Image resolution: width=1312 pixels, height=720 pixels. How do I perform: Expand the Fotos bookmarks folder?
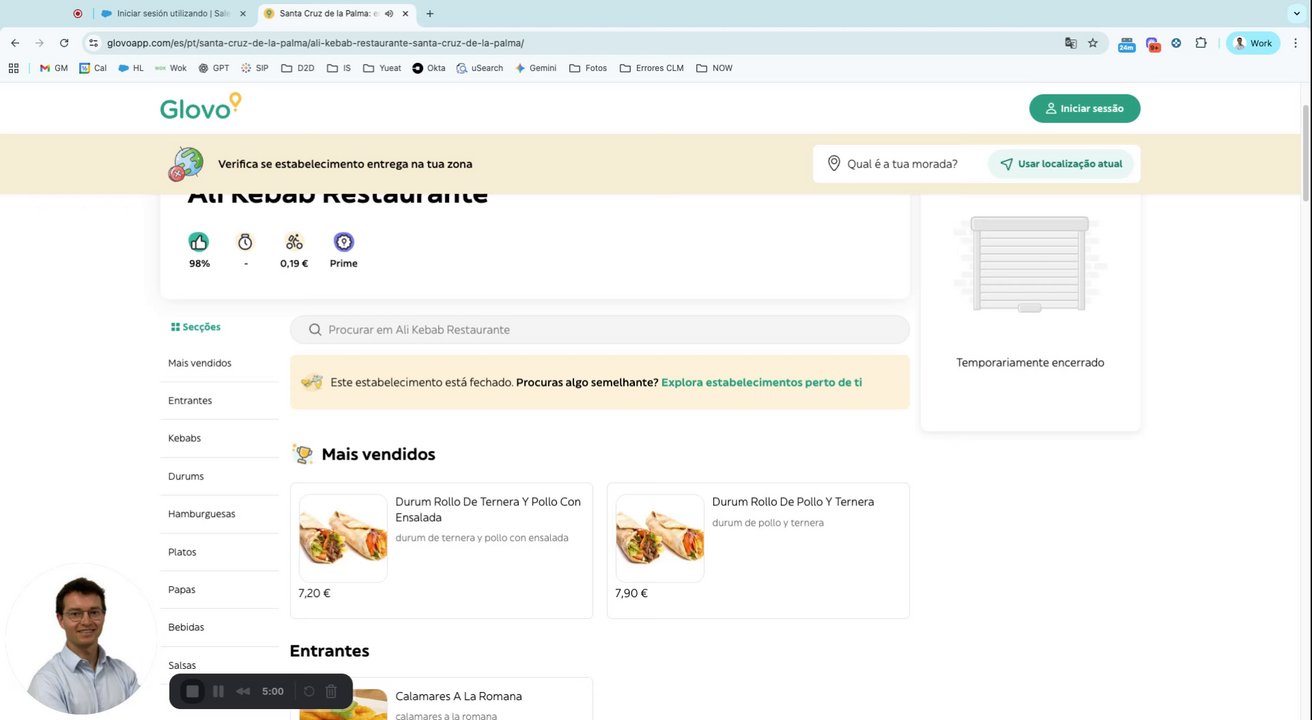coord(588,68)
